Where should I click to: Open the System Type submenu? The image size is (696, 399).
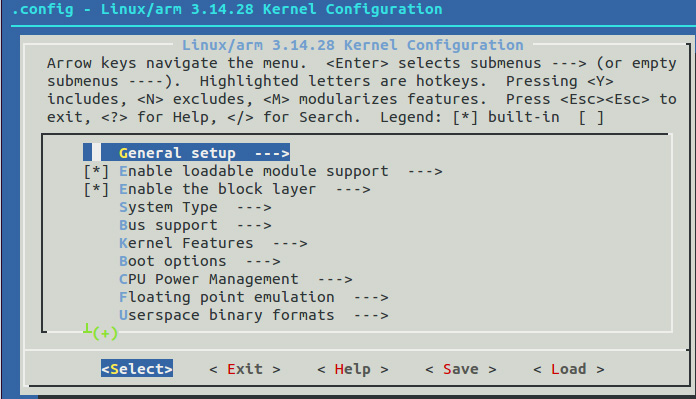(x=195, y=208)
